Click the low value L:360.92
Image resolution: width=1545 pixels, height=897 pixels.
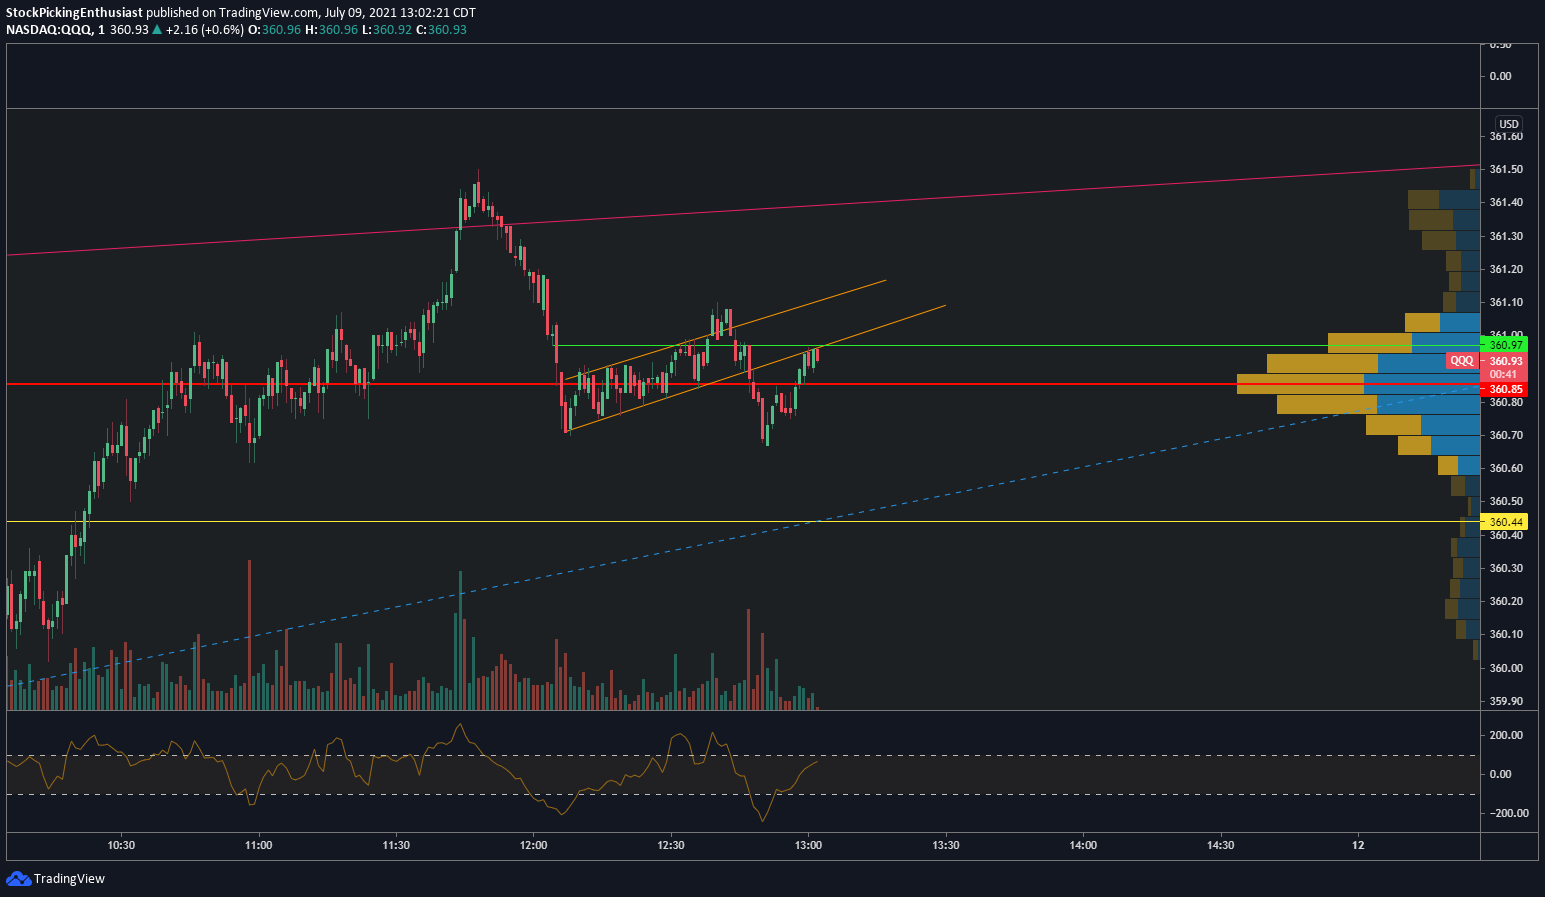pyautogui.click(x=387, y=30)
